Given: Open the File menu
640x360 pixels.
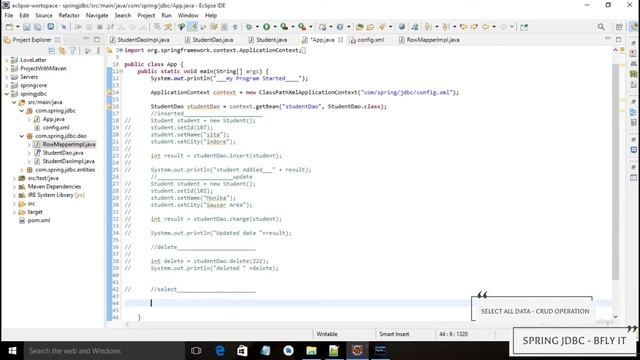Looking at the screenshot, I should tap(9, 15).
